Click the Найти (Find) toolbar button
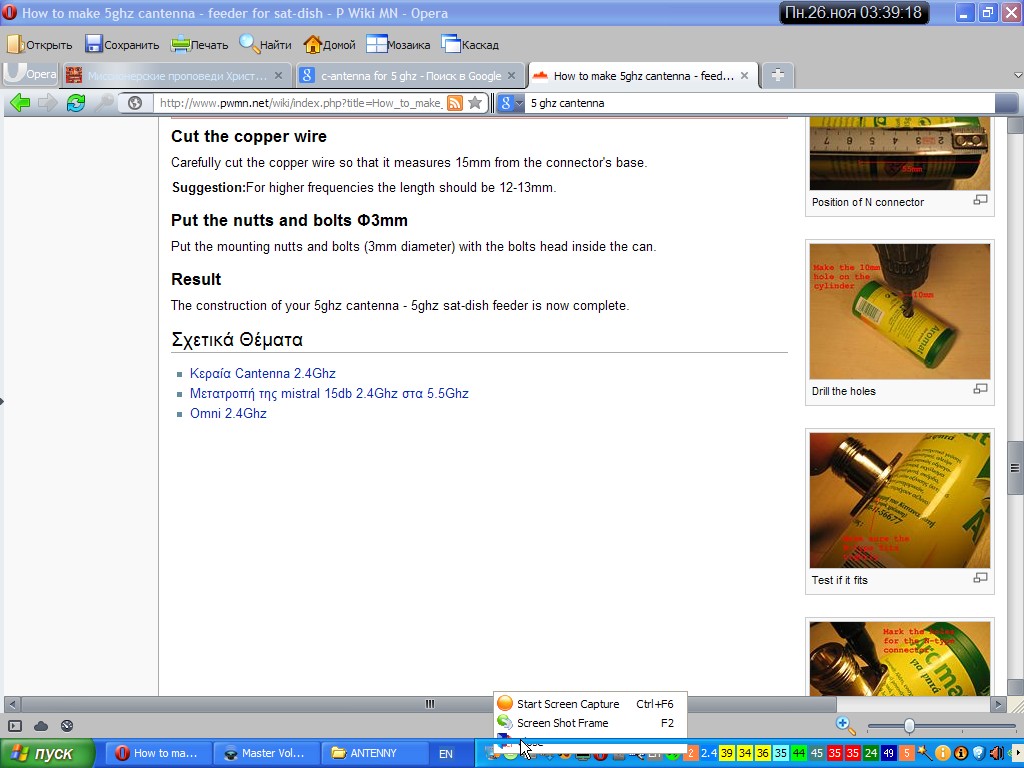Image resolution: width=1024 pixels, height=768 pixels. click(265, 44)
